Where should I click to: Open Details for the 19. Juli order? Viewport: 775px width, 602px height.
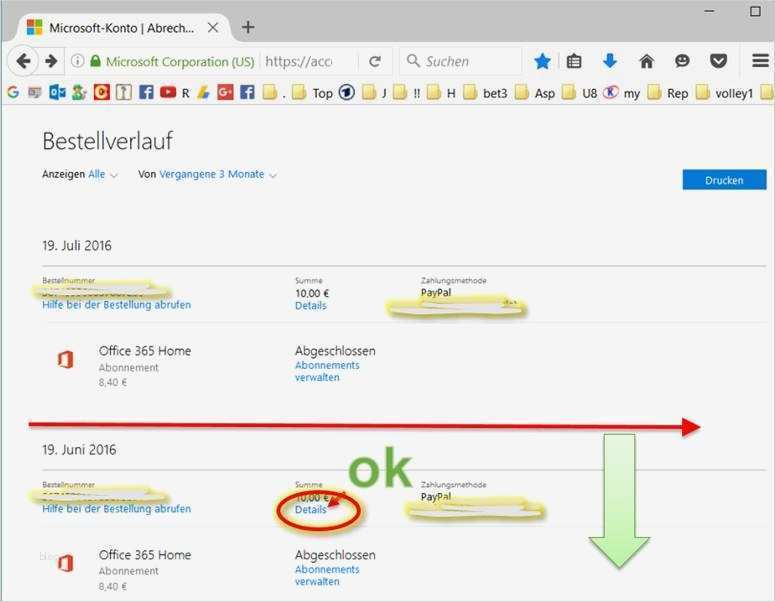(311, 306)
